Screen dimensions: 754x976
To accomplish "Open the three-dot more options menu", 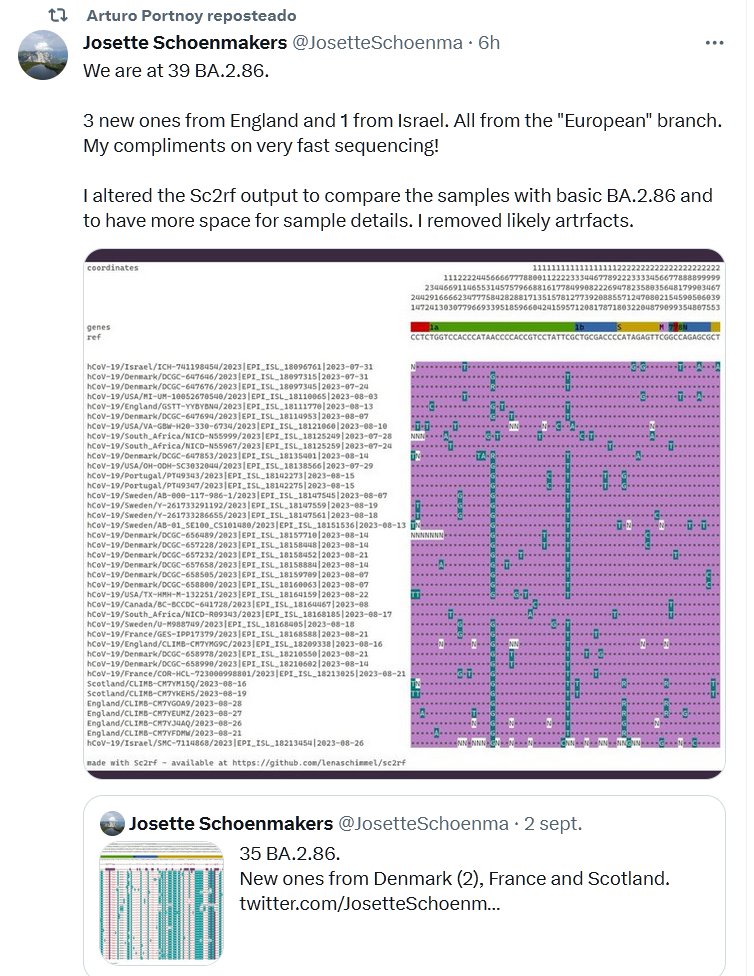I will pos(714,43).
